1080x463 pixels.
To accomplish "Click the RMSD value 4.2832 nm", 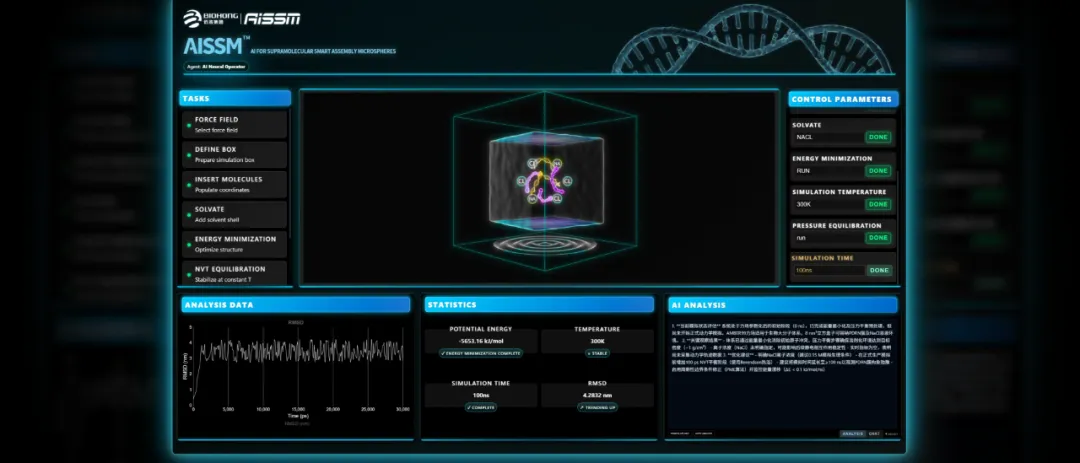I will click(x=597, y=395).
